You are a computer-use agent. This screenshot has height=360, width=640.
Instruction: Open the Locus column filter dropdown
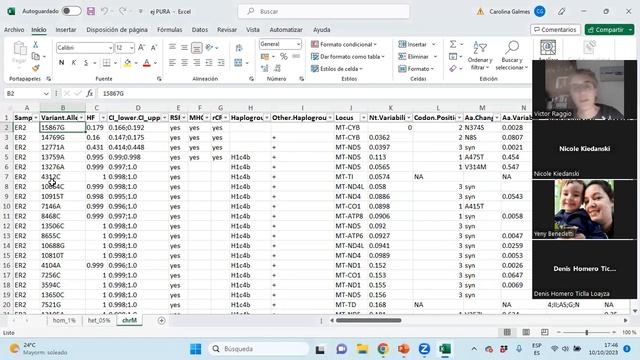[x=363, y=118]
